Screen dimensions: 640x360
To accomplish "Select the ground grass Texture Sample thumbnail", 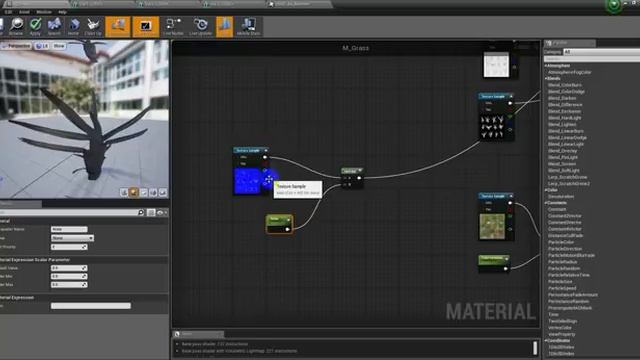I will (492, 227).
